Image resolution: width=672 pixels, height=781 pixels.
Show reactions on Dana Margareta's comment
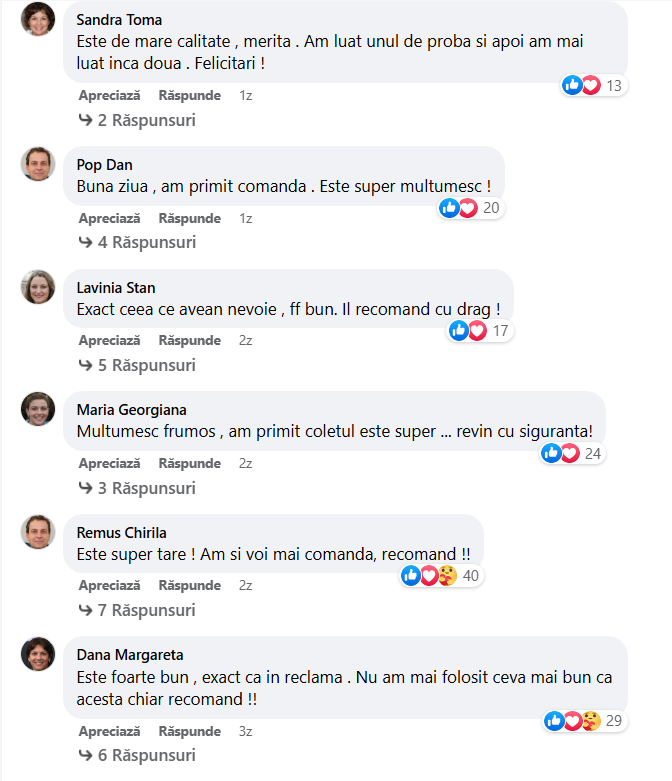pos(585,721)
